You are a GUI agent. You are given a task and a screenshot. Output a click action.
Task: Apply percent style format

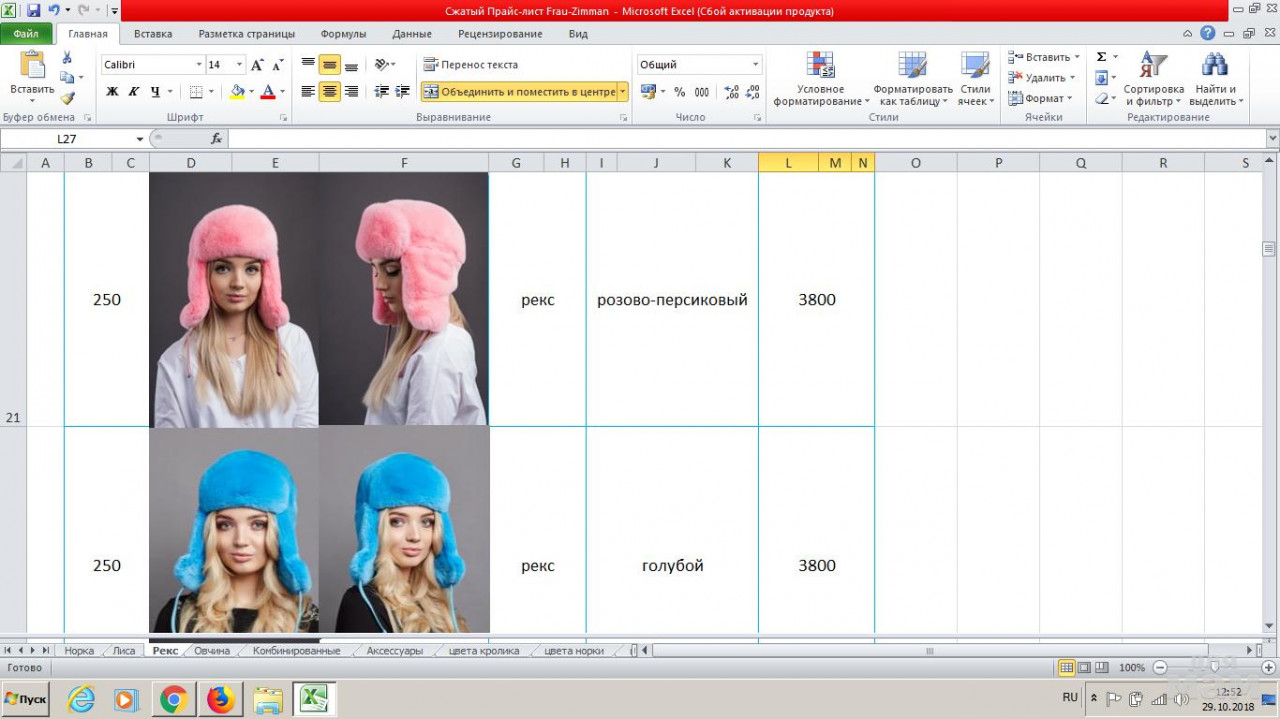coord(680,92)
